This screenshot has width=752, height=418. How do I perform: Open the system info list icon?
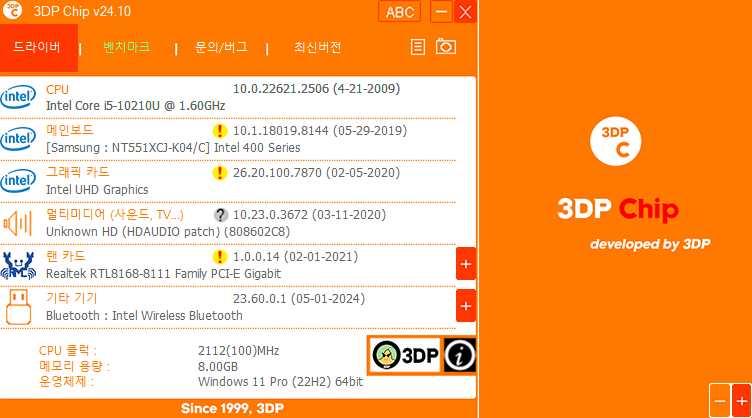(x=418, y=47)
